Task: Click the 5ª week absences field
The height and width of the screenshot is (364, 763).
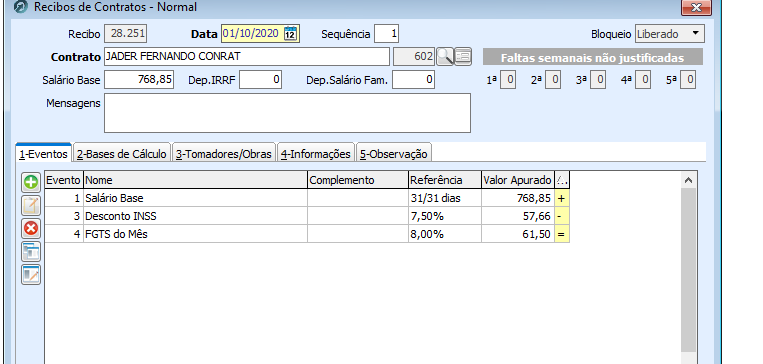Action: pyautogui.click(x=688, y=80)
